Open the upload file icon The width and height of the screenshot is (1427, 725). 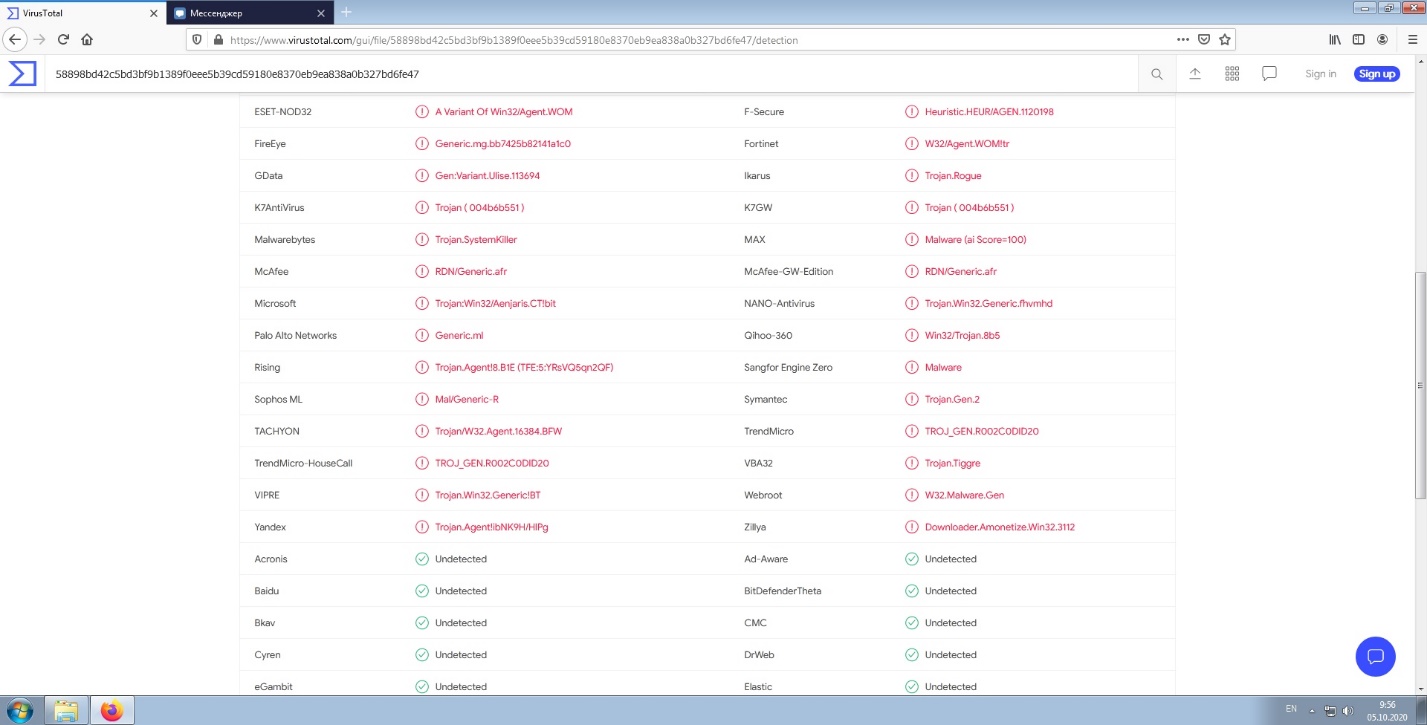[x=1195, y=74]
